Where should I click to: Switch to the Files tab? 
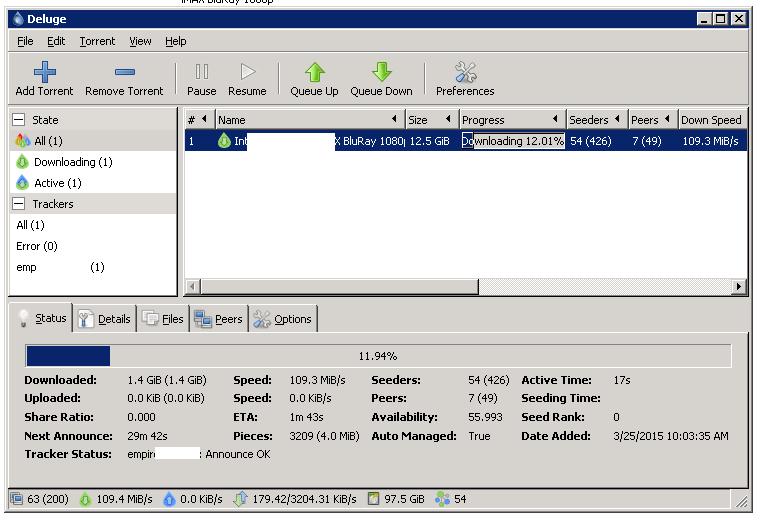point(163,319)
